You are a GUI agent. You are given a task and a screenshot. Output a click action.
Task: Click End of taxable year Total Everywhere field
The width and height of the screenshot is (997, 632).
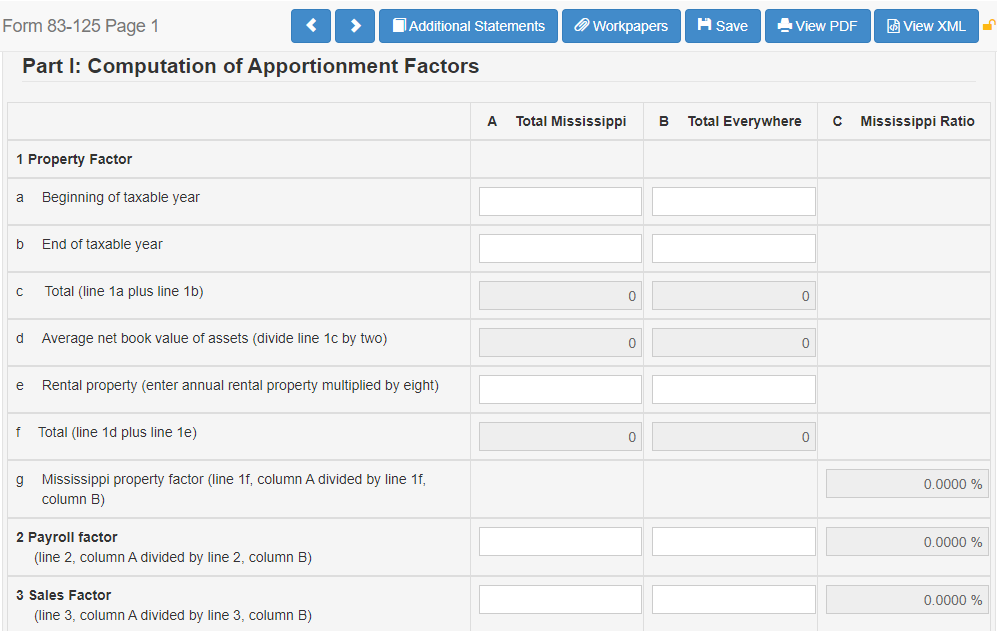tap(732, 248)
